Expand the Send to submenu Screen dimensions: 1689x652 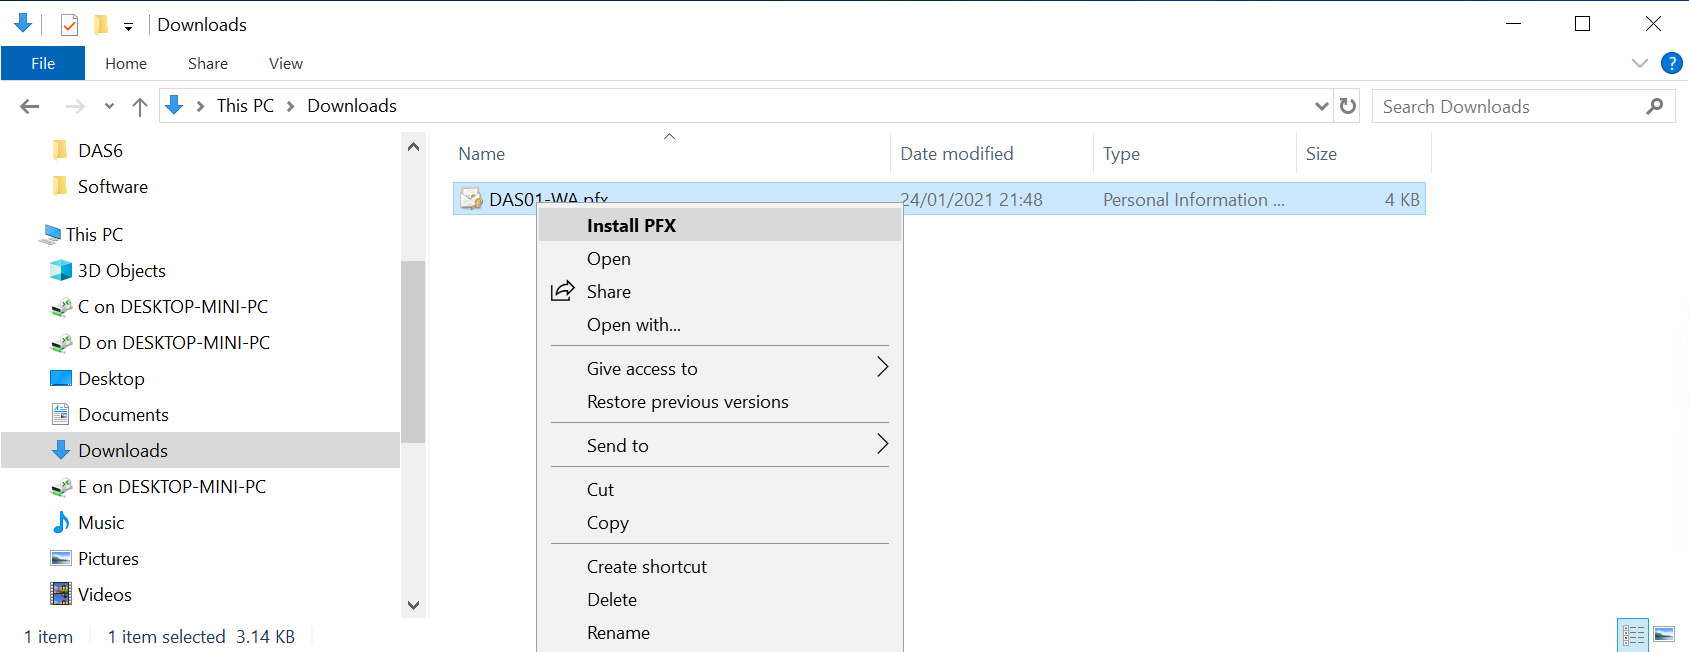pos(882,445)
